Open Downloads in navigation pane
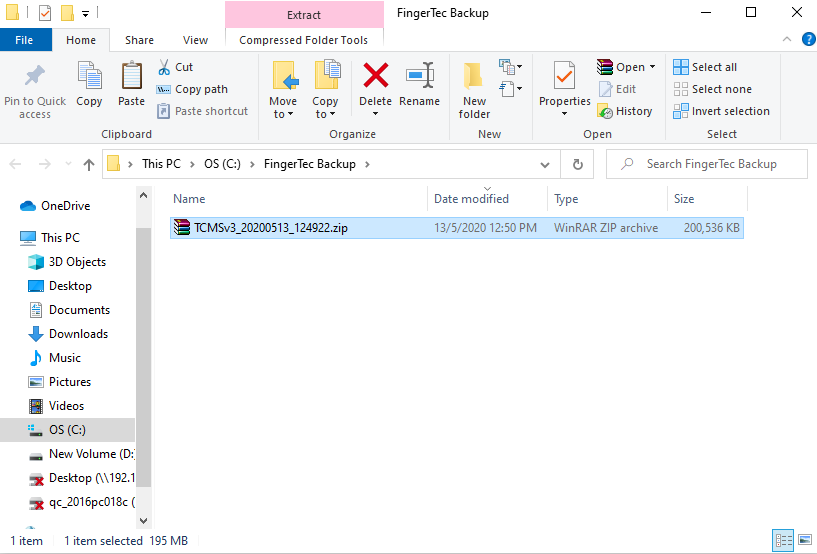The height and width of the screenshot is (554, 817). 68,334
